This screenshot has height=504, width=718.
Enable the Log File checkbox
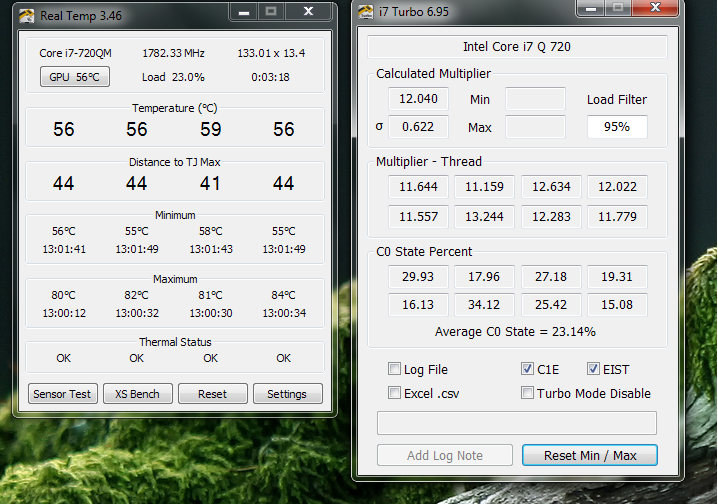pos(394,369)
